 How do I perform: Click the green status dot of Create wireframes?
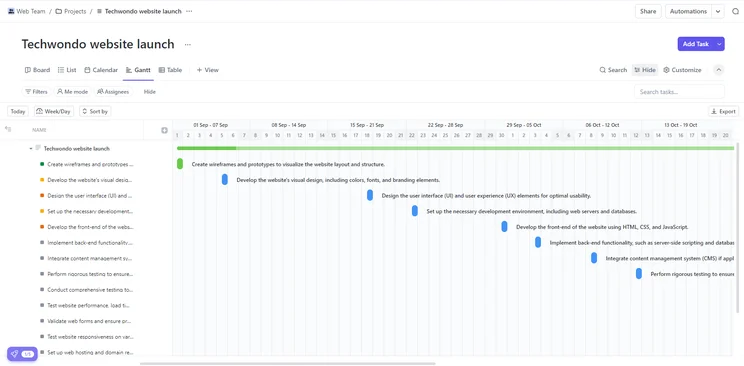(x=42, y=164)
